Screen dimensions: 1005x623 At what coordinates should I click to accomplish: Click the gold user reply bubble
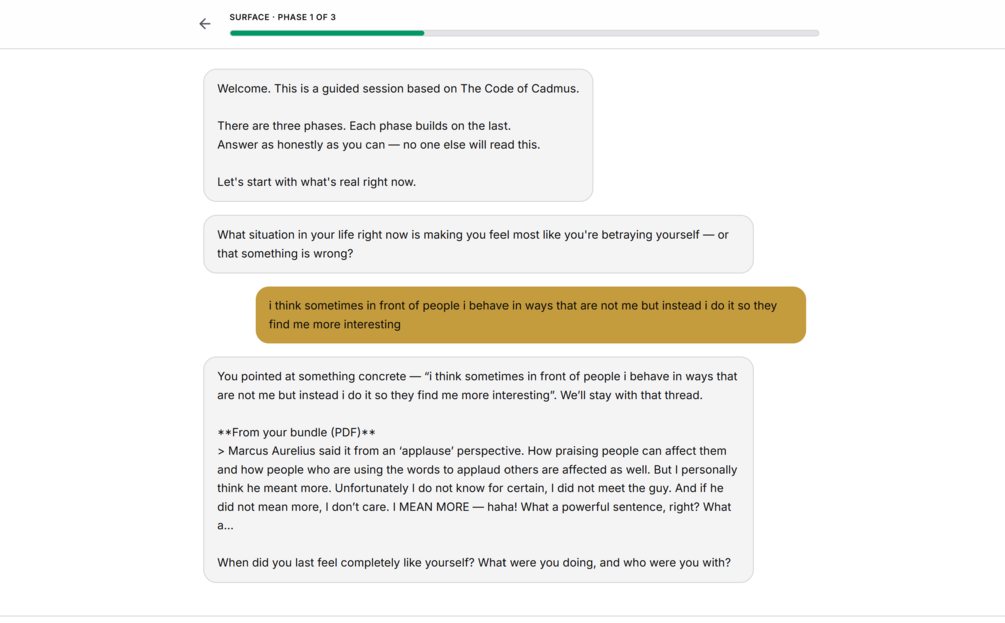click(x=530, y=315)
